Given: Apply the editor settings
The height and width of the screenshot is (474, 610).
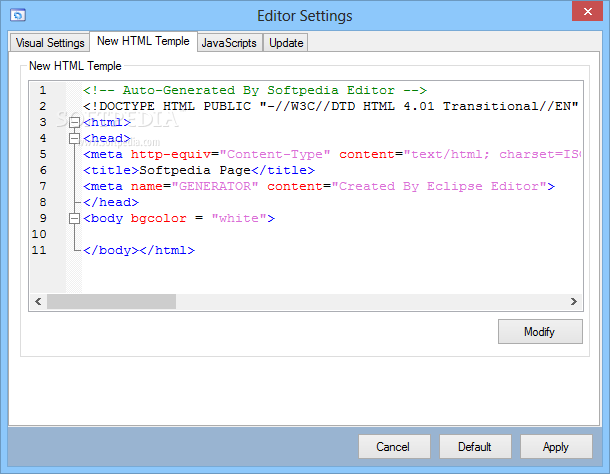Looking at the screenshot, I should point(556,447).
